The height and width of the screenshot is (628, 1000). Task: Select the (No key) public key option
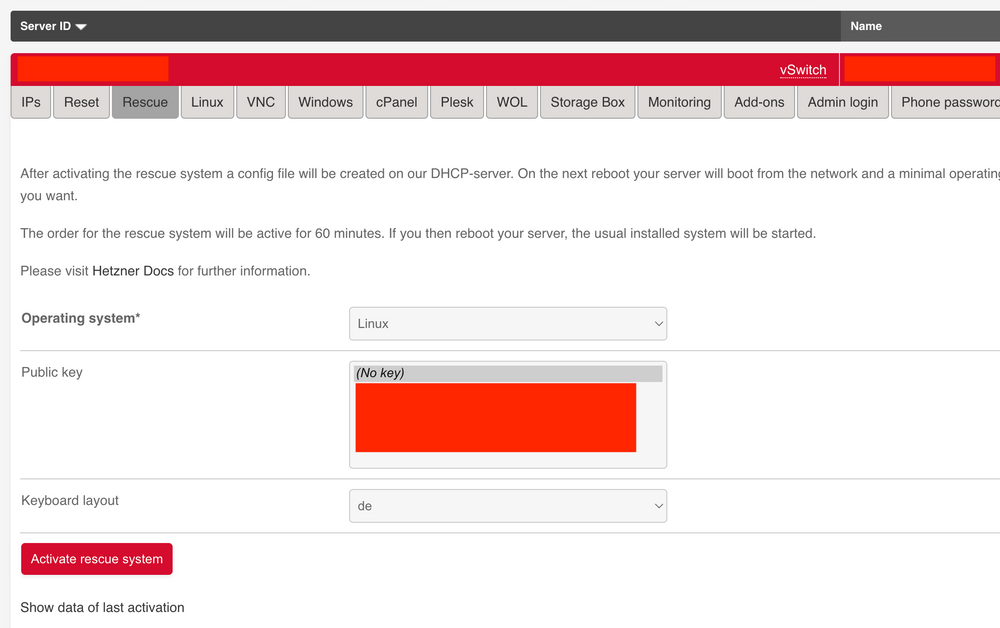507,373
